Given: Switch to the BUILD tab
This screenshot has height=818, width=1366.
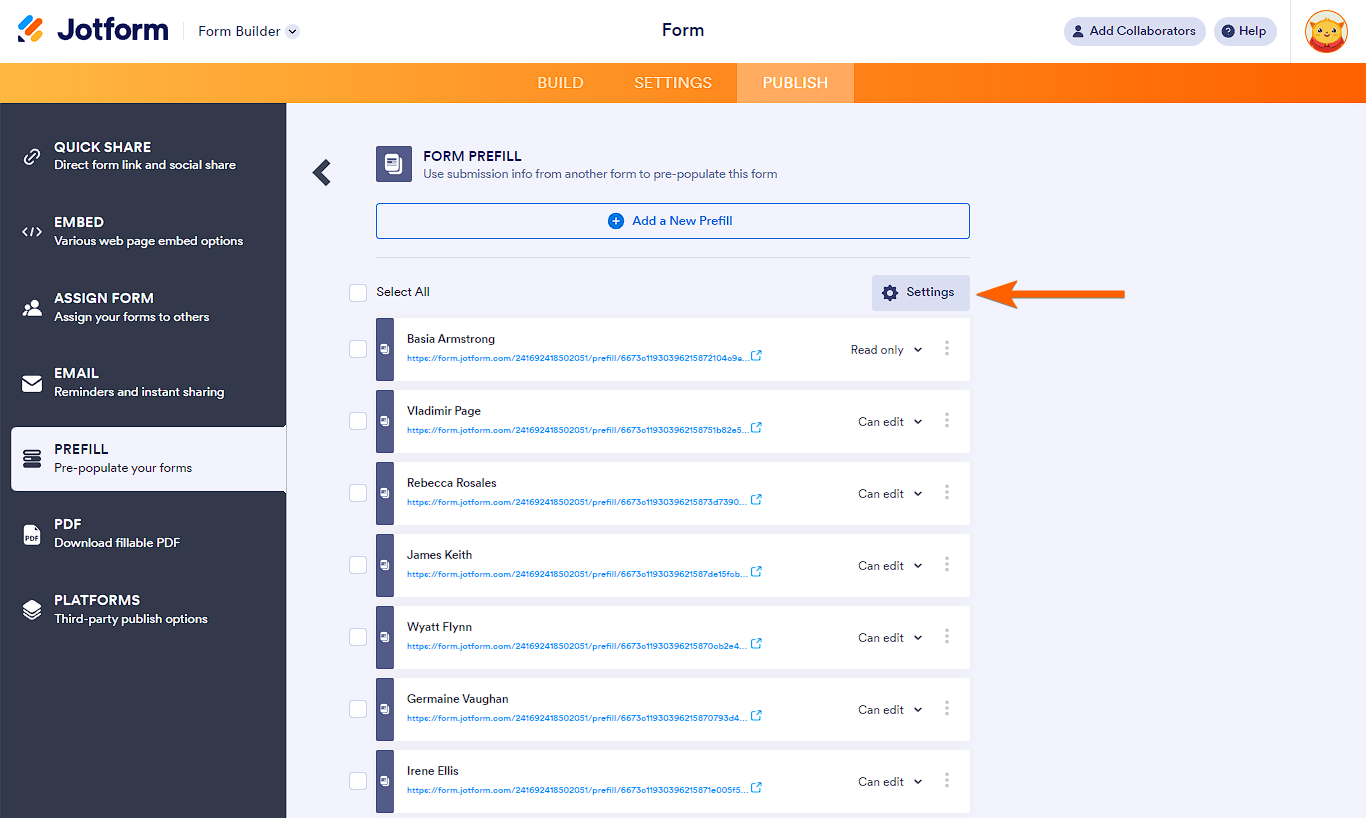Looking at the screenshot, I should point(560,83).
